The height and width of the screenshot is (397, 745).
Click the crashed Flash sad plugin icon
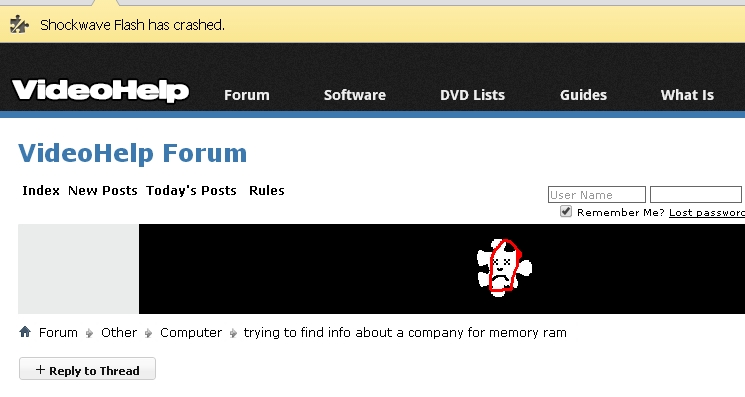point(504,268)
